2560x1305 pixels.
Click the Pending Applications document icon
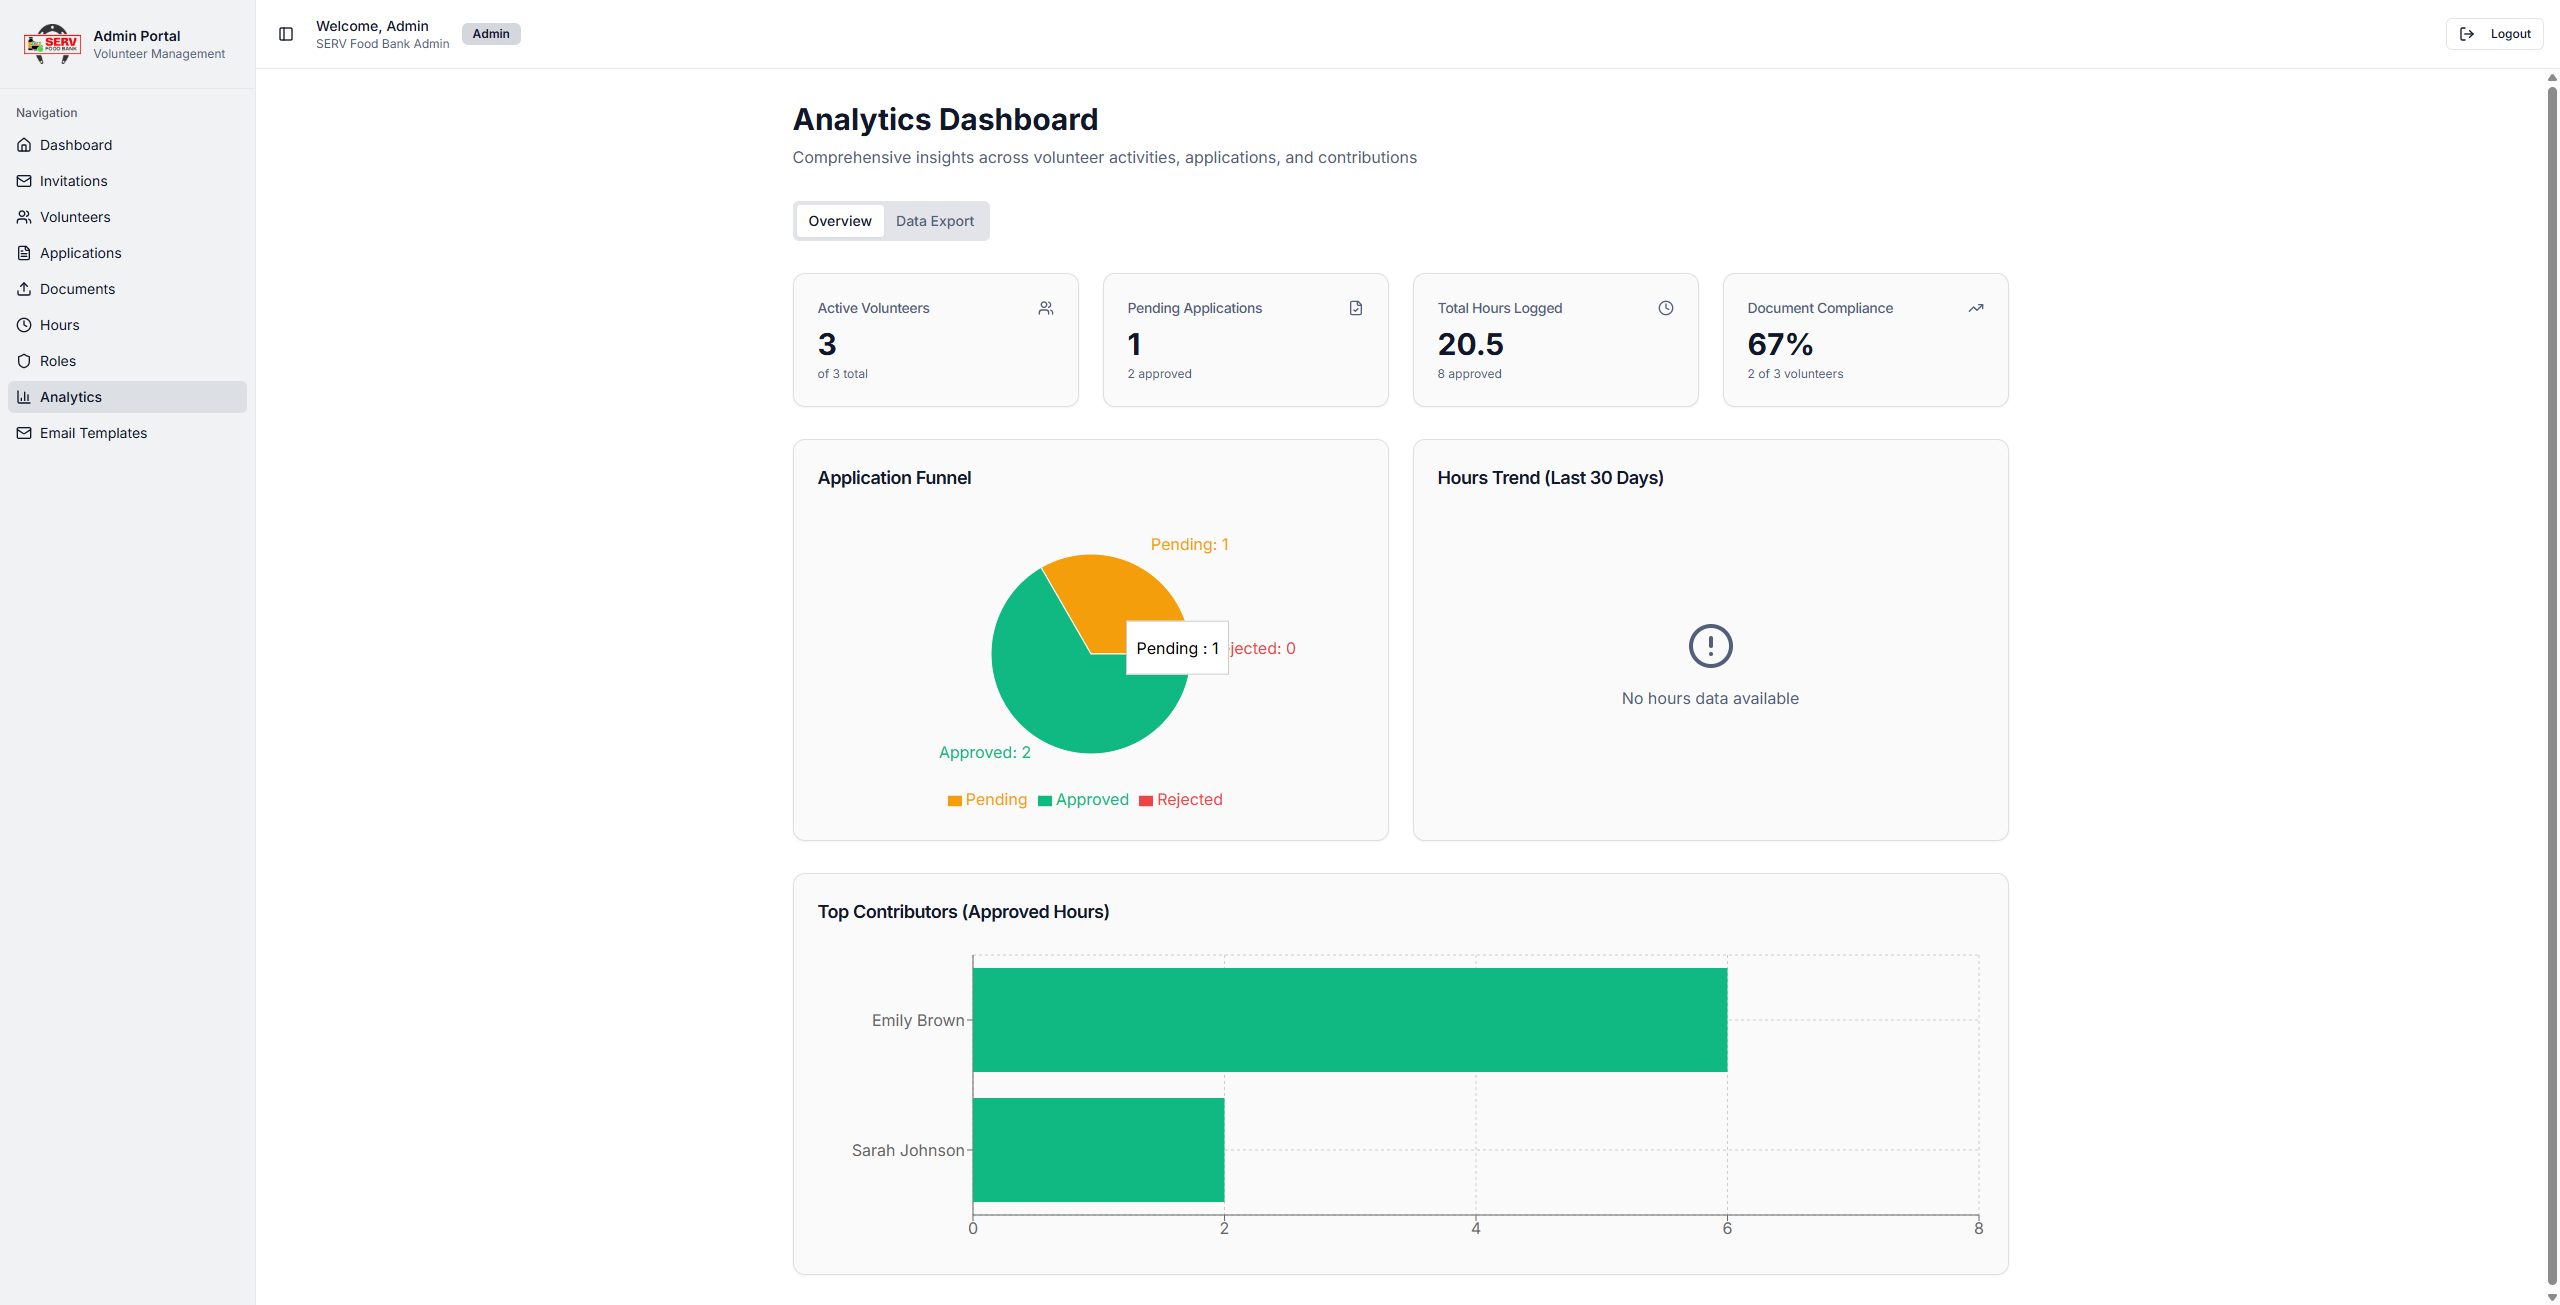point(1355,308)
